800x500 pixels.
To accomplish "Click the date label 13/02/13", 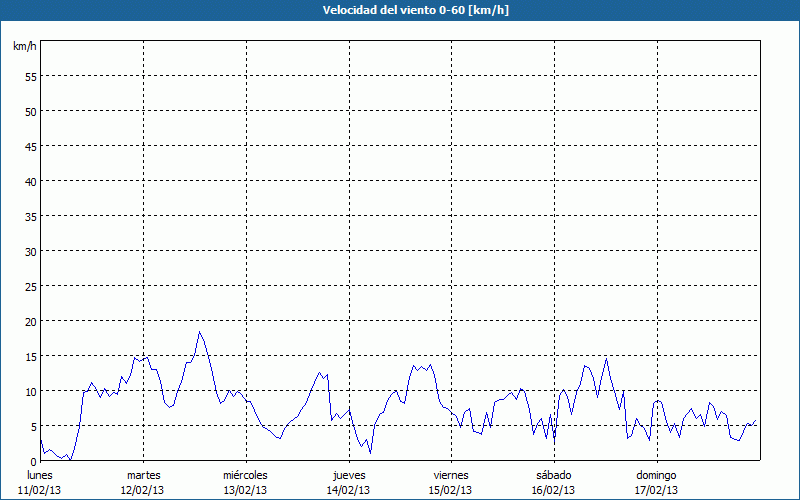I will pyautogui.click(x=245, y=490).
